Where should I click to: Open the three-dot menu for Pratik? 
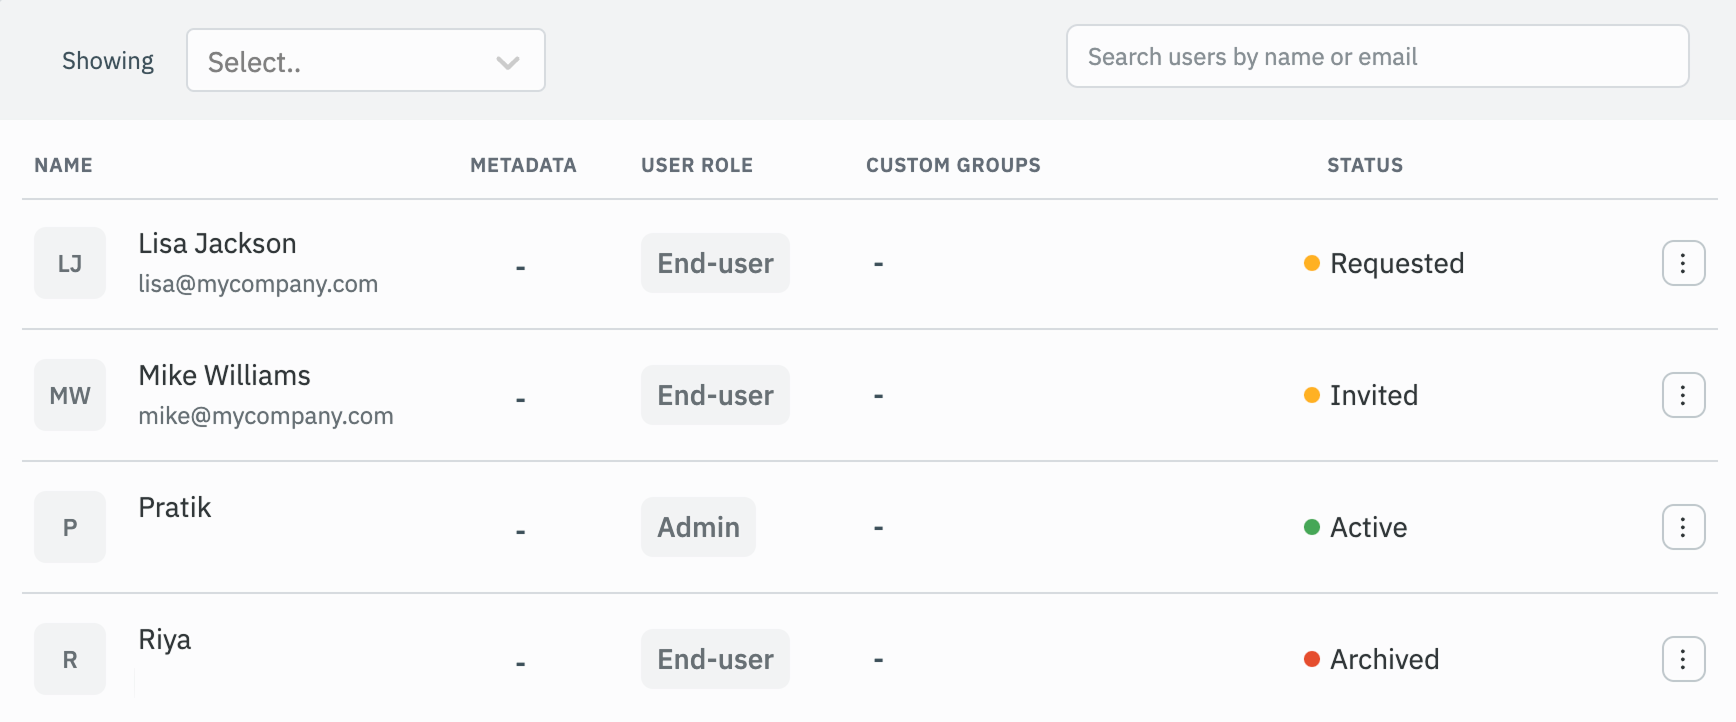coord(1683,527)
